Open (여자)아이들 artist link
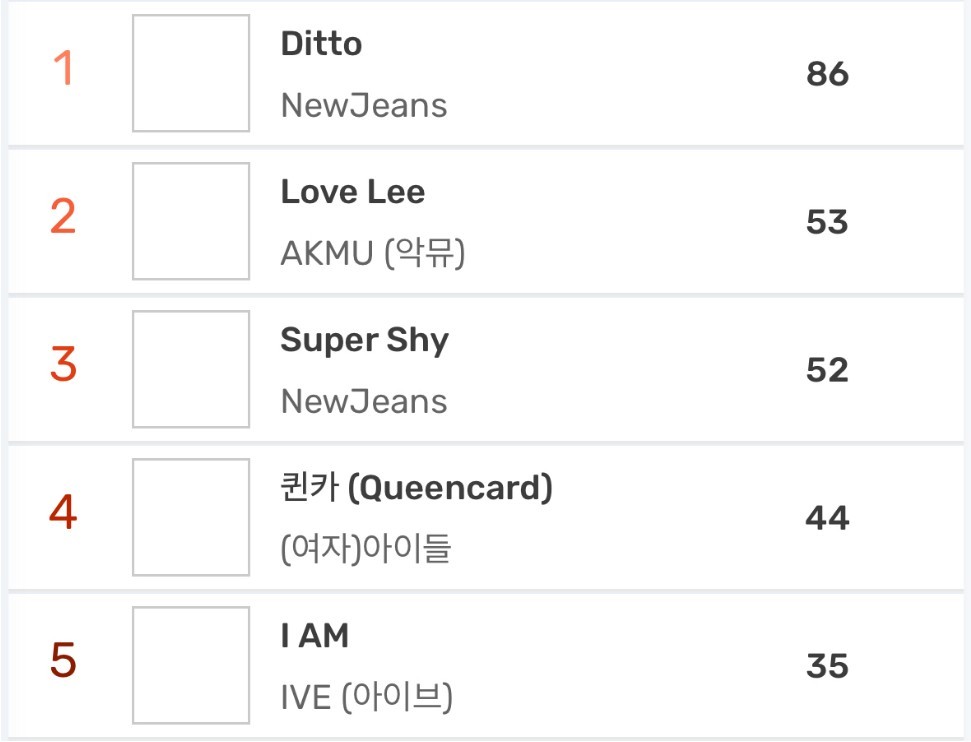This screenshot has height=742, width=971. click(x=366, y=549)
